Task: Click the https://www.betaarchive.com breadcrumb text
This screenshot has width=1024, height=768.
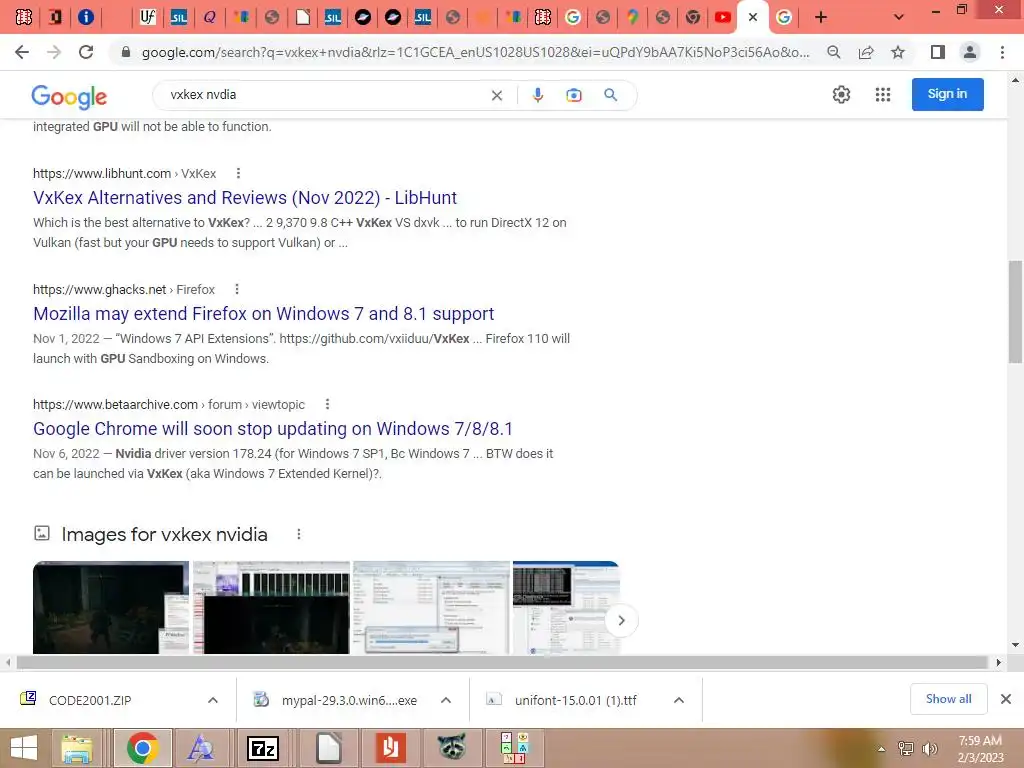Action: pos(115,404)
